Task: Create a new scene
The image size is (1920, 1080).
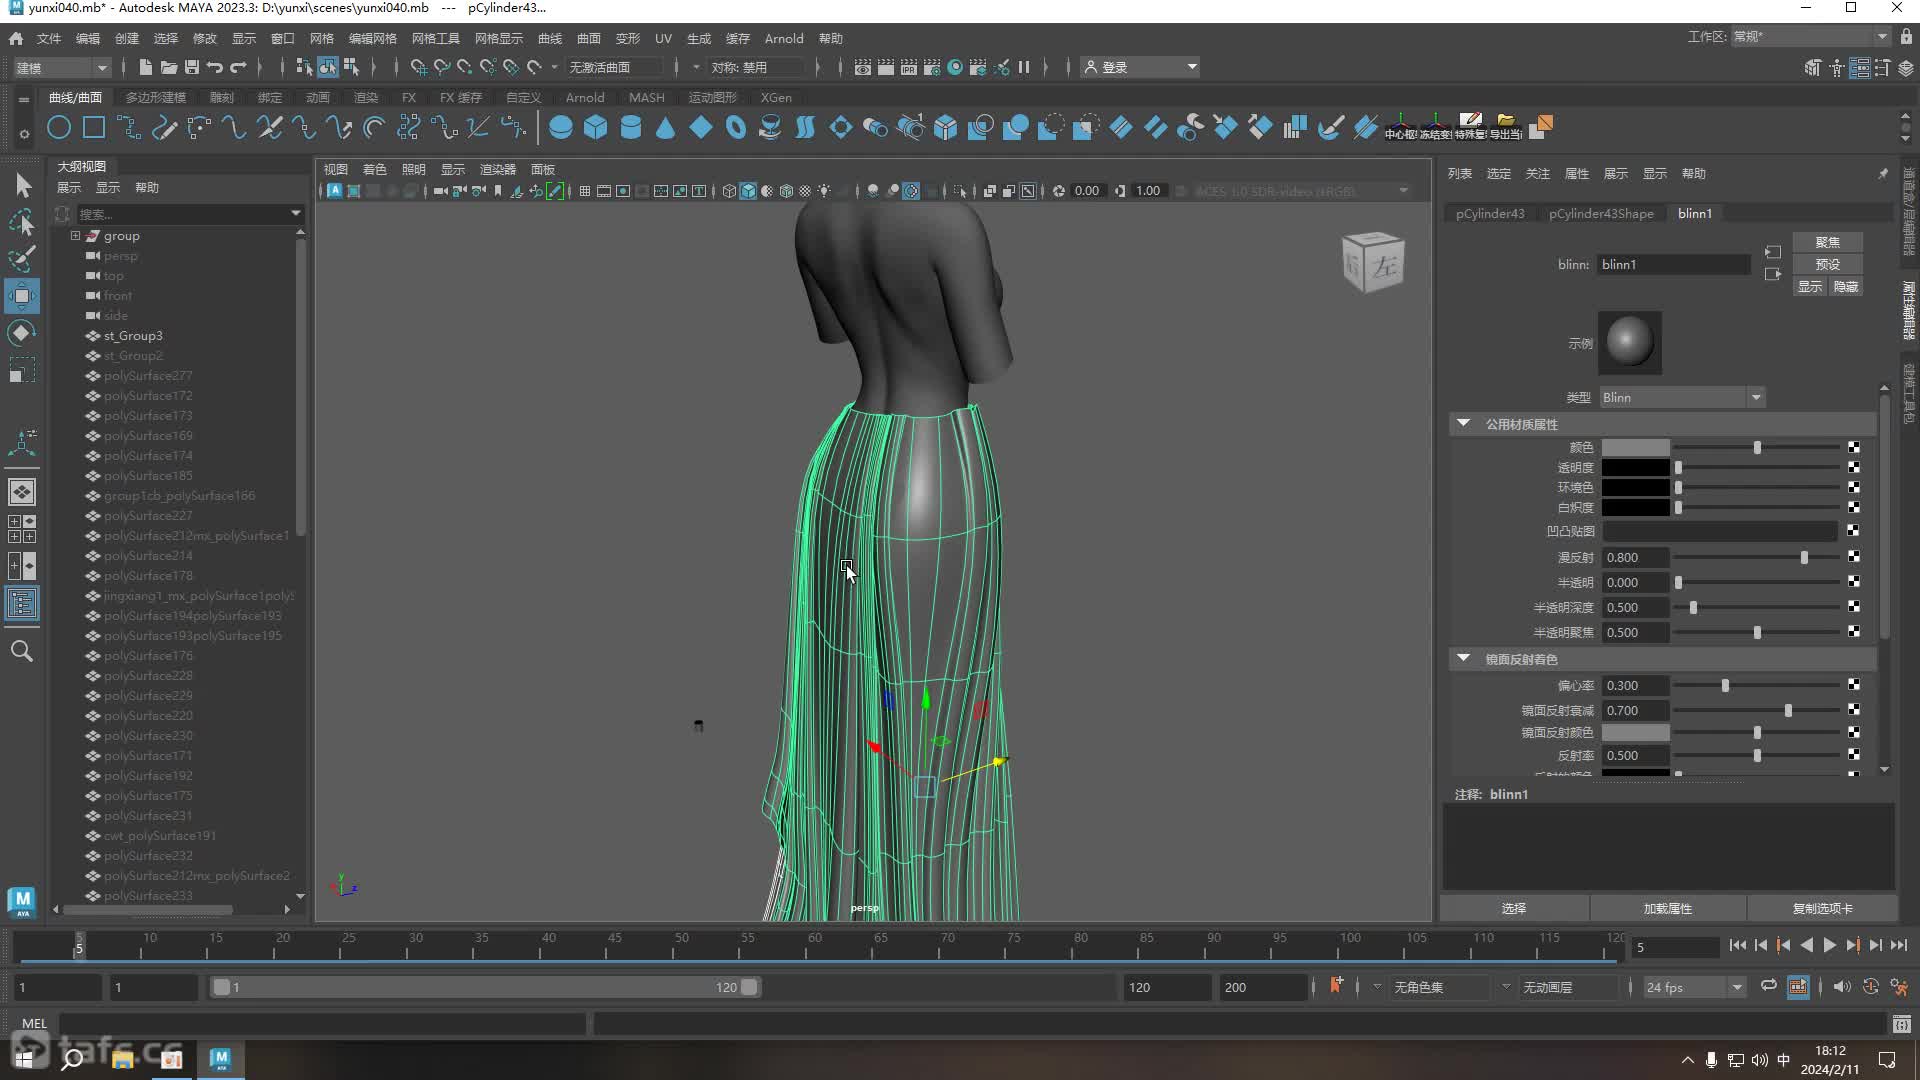Action: pos(146,67)
